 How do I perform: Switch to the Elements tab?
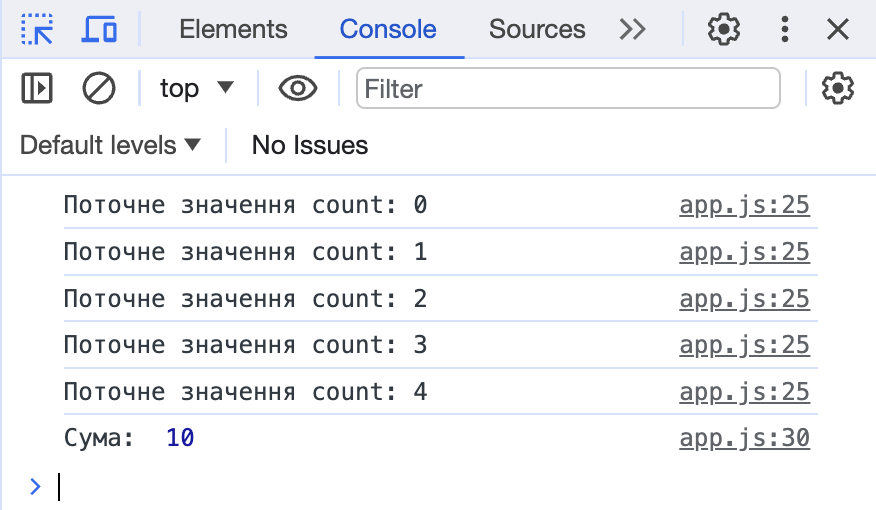point(233,30)
